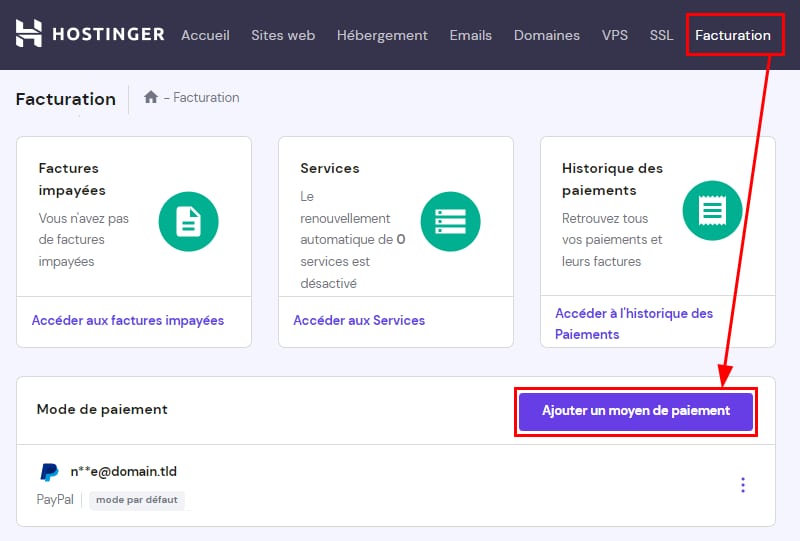This screenshot has height=541, width=800.
Task: Click the PayPal logo icon
Action: click(49, 472)
